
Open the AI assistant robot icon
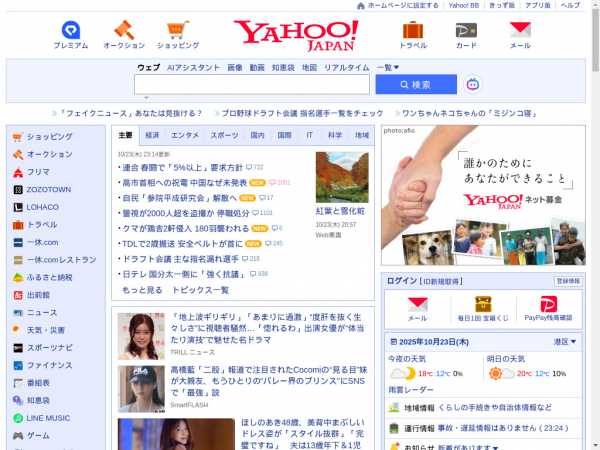click(473, 85)
